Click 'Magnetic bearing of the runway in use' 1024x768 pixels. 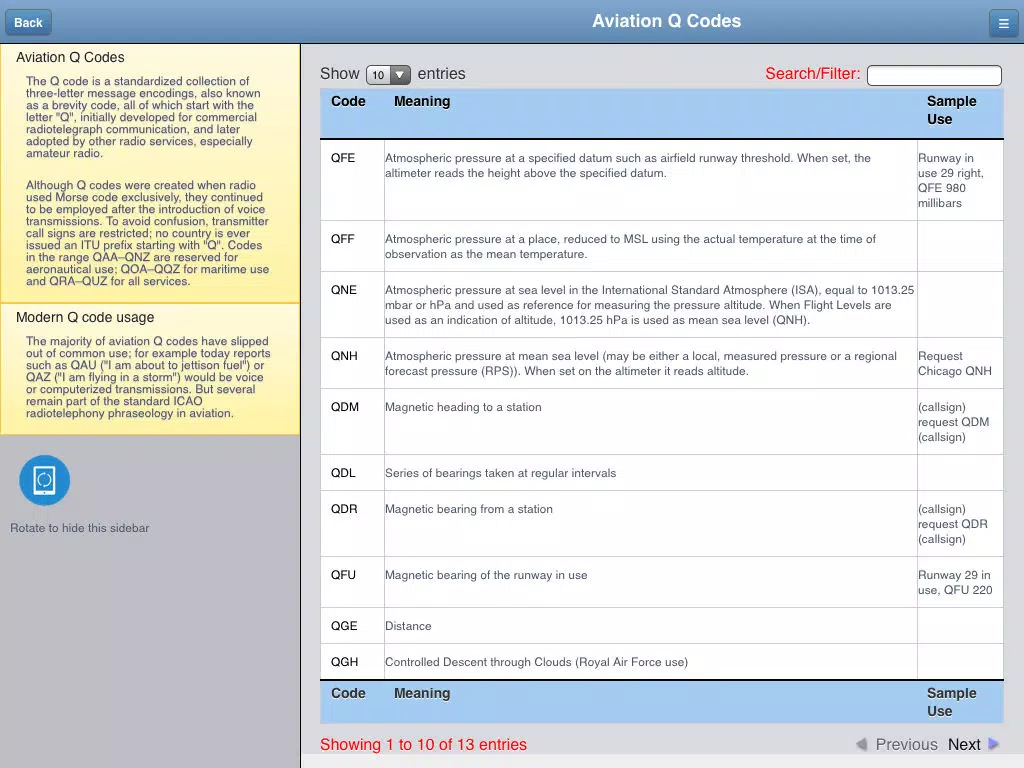coord(486,575)
